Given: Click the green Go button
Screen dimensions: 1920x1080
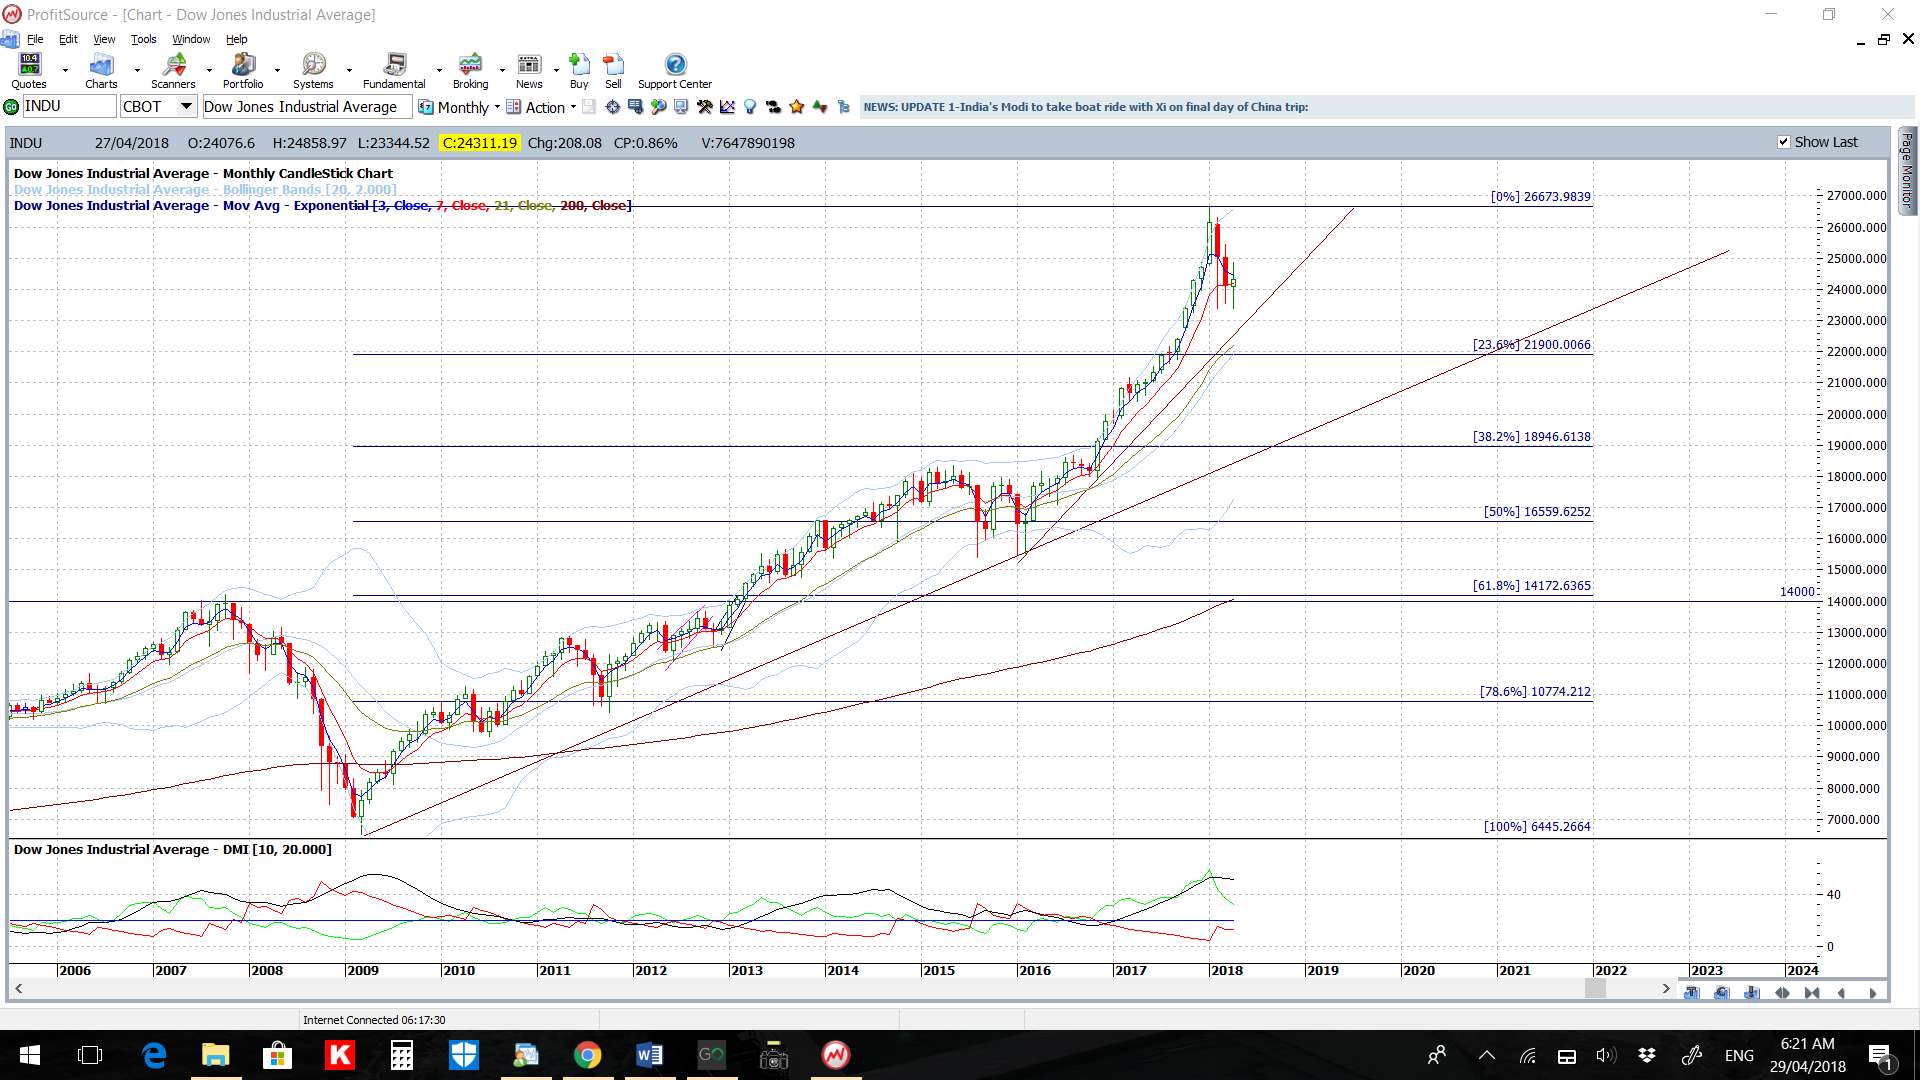Looking at the screenshot, I should 11,107.
